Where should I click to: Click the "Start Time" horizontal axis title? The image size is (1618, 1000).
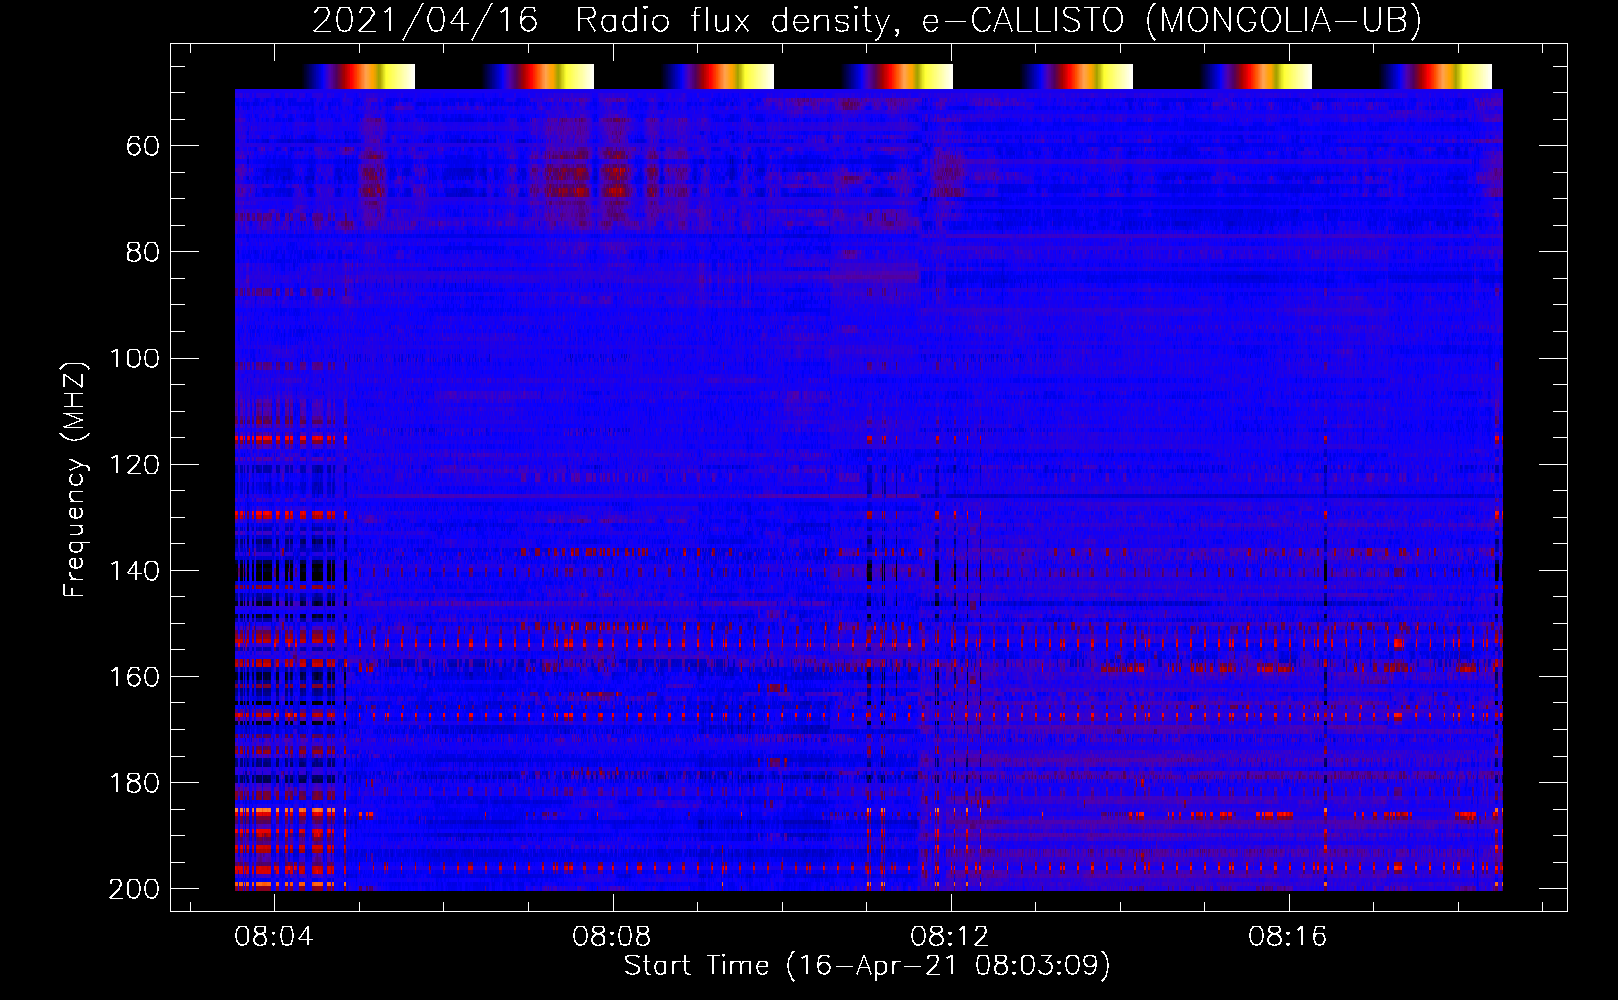[866, 966]
